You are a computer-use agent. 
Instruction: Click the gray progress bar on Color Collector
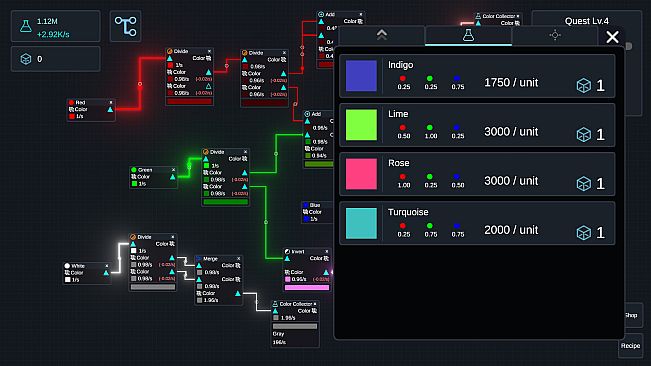coord(295,326)
